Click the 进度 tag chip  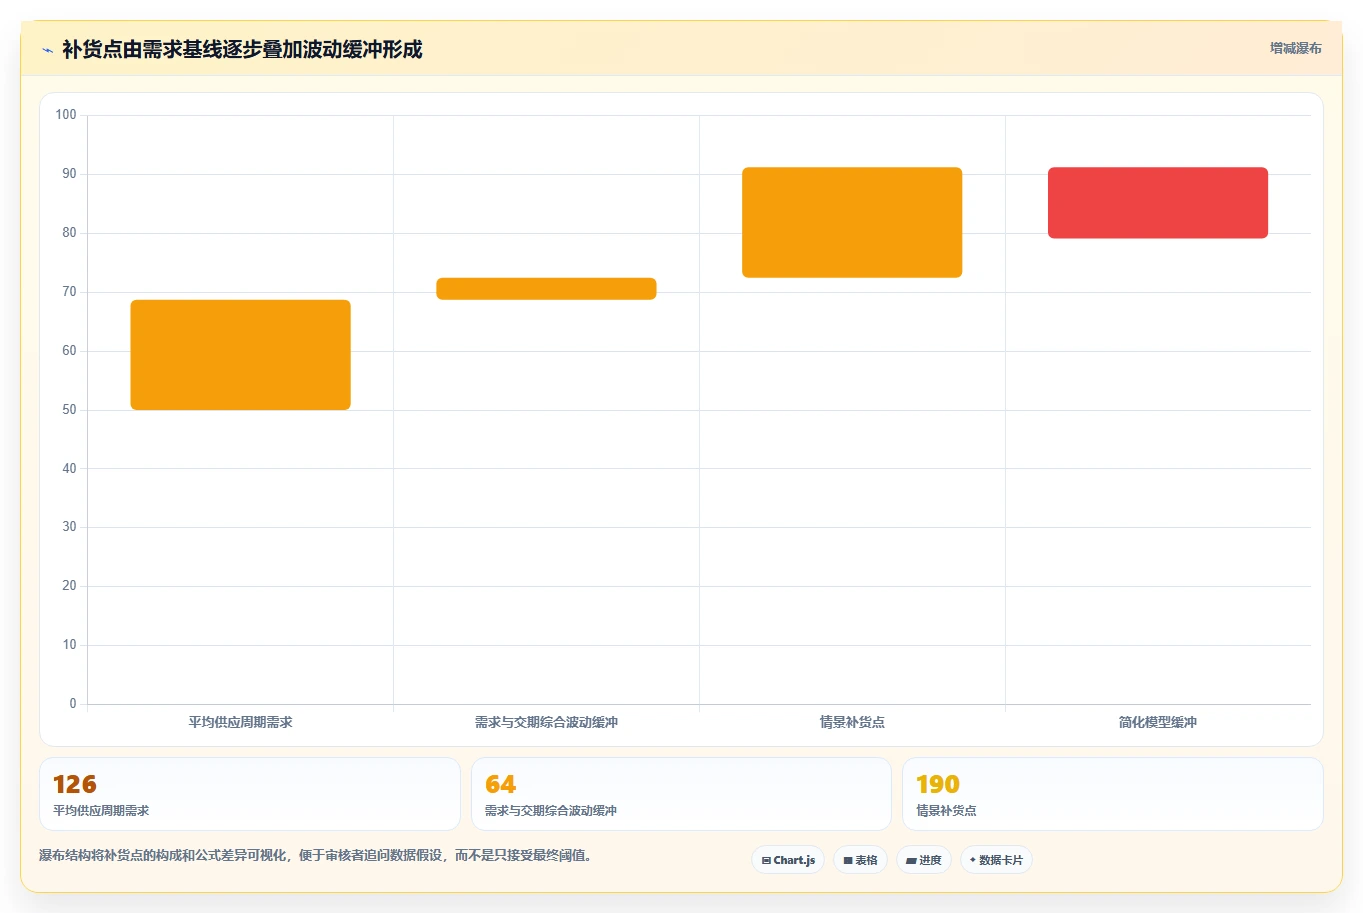[924, 860]
